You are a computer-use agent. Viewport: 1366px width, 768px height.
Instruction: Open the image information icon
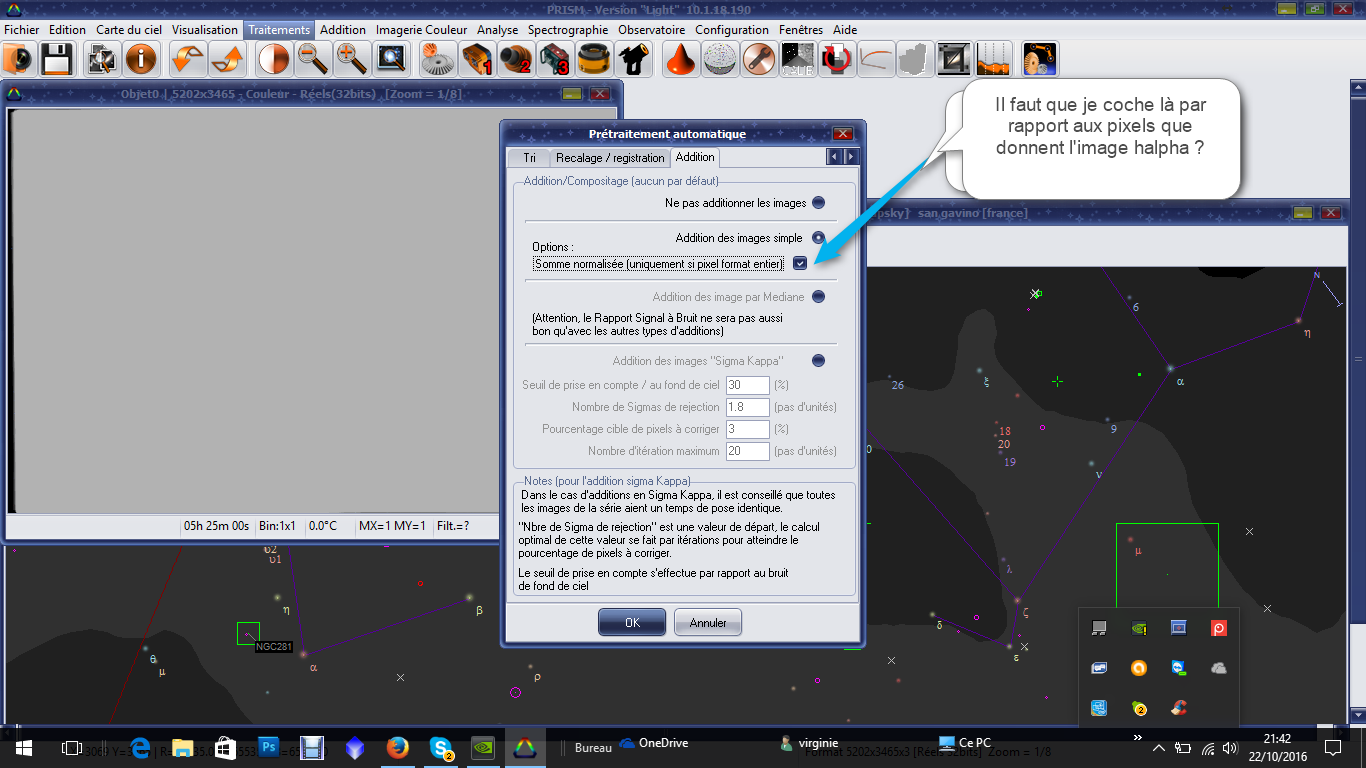141,60
